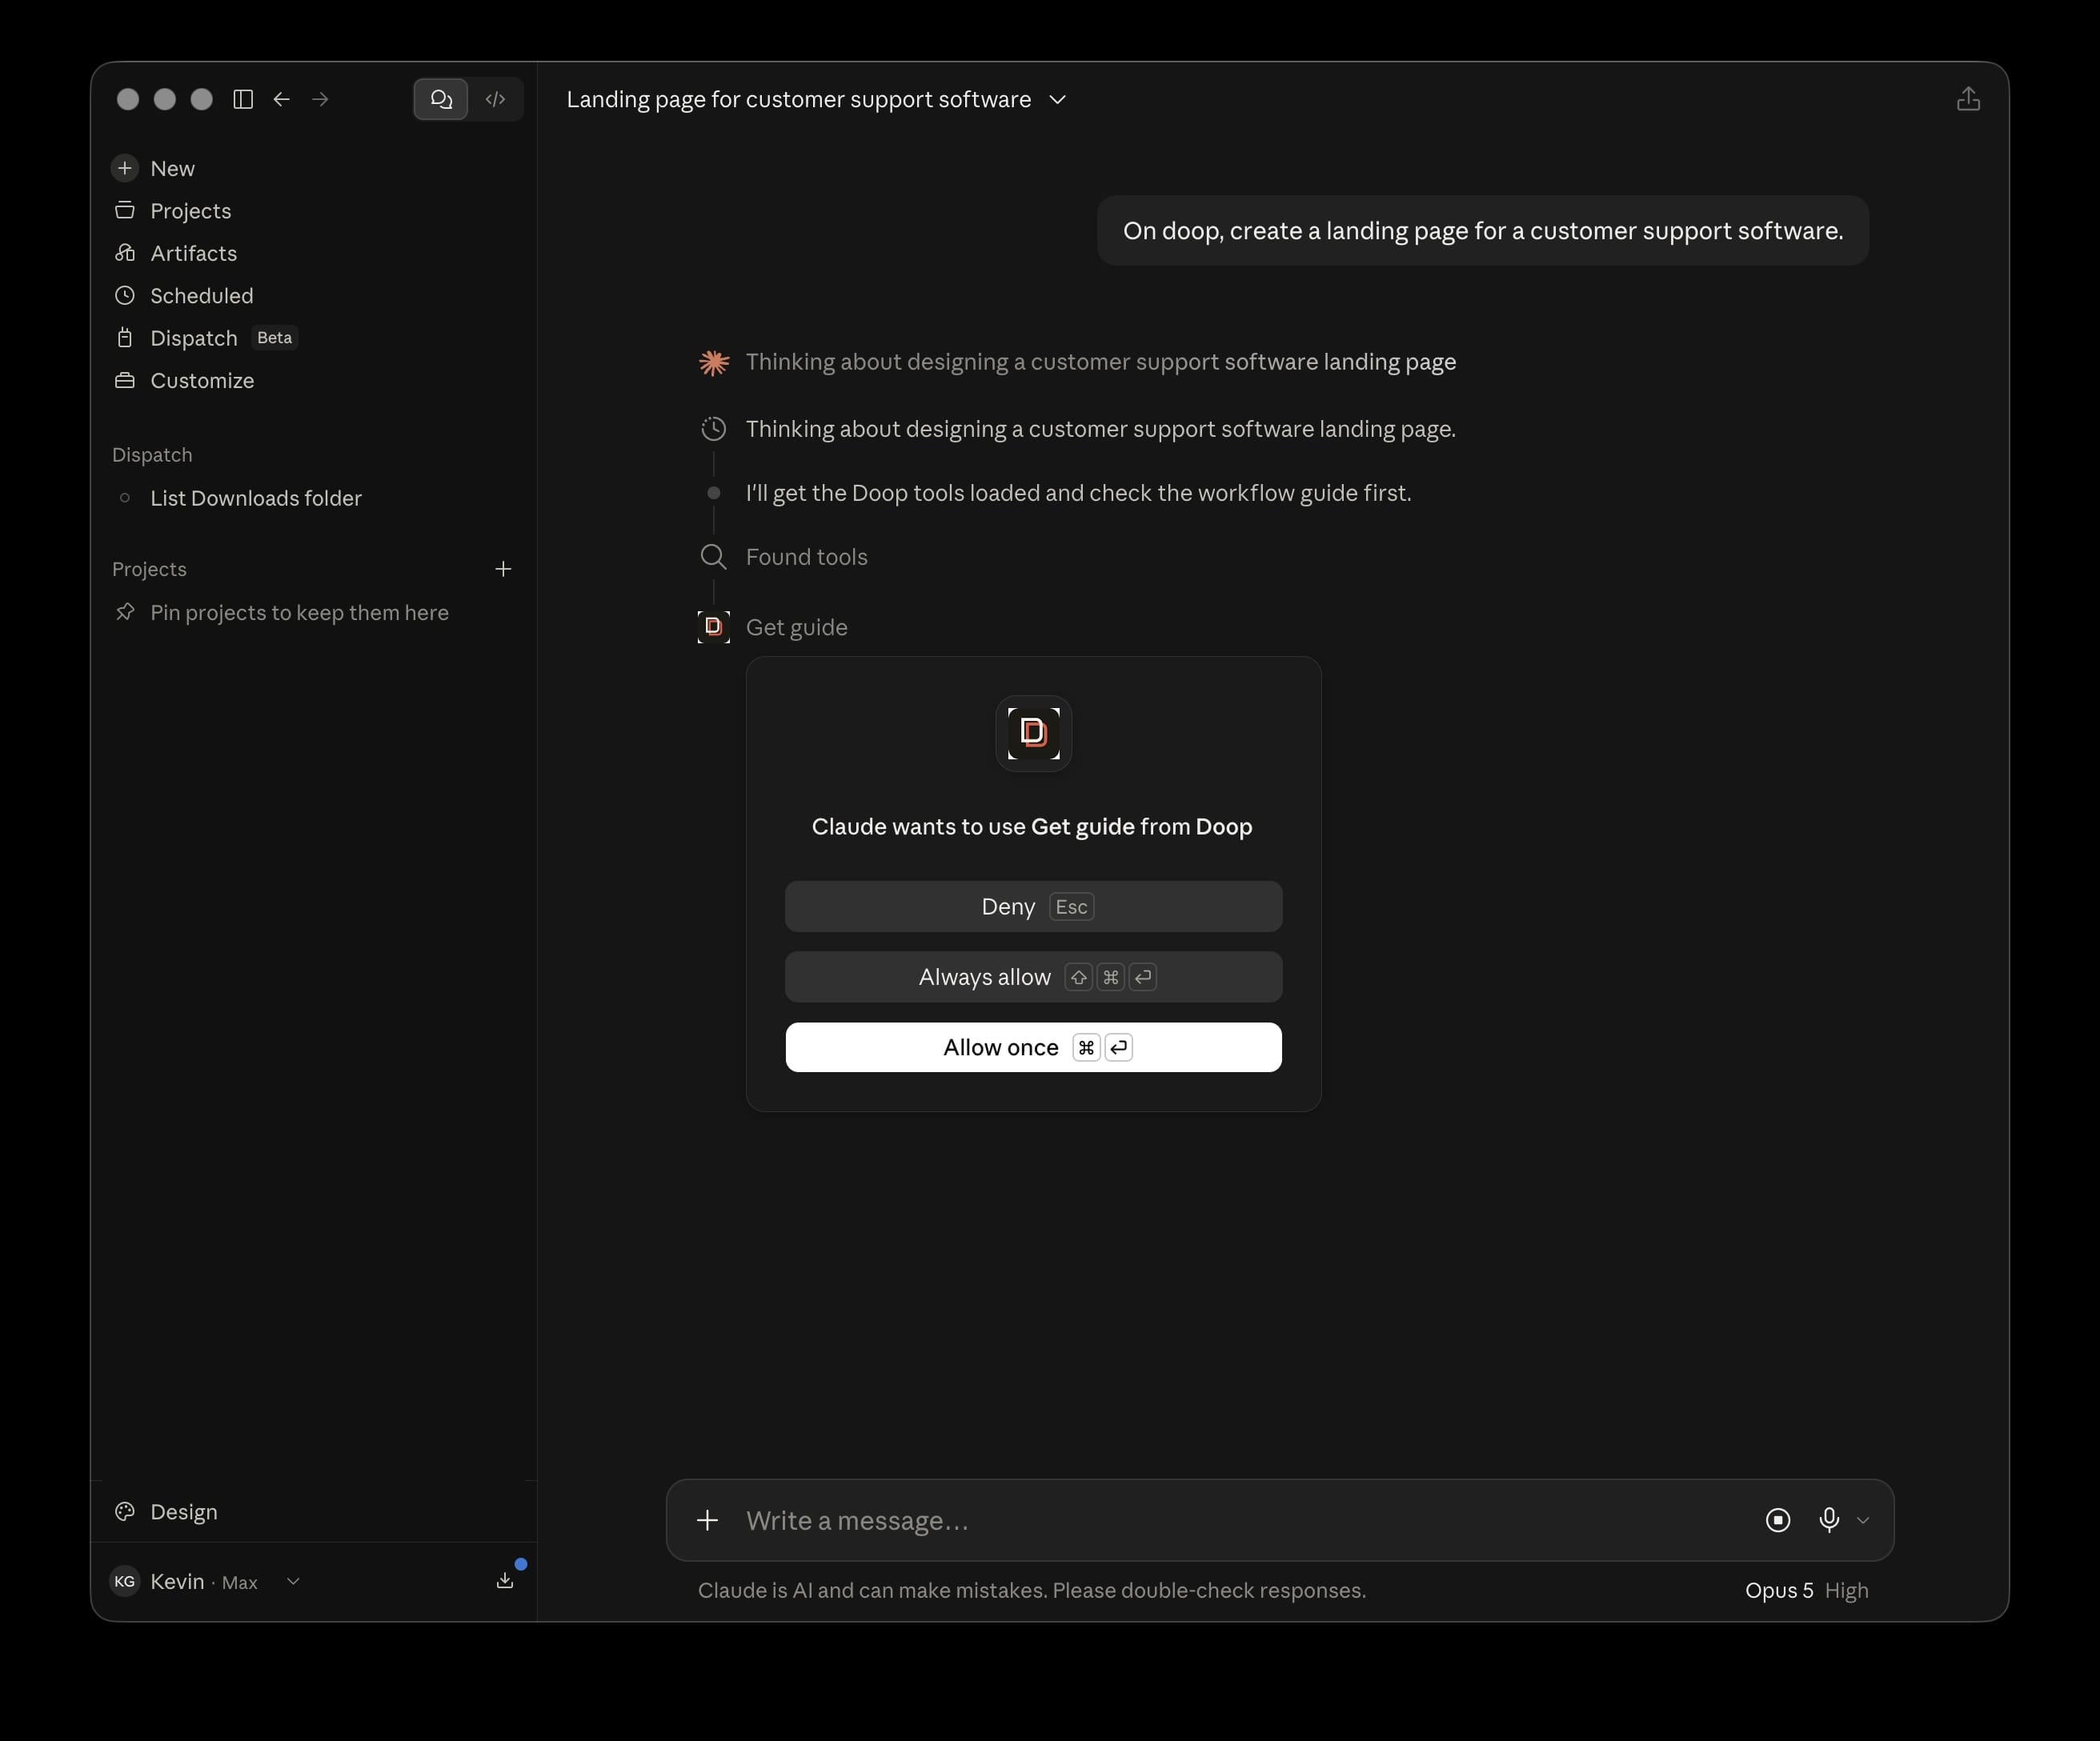This screenshot has width=2100, height=1741.
Task: Click the KG avatar
Action: click(x=125, y=1582)
